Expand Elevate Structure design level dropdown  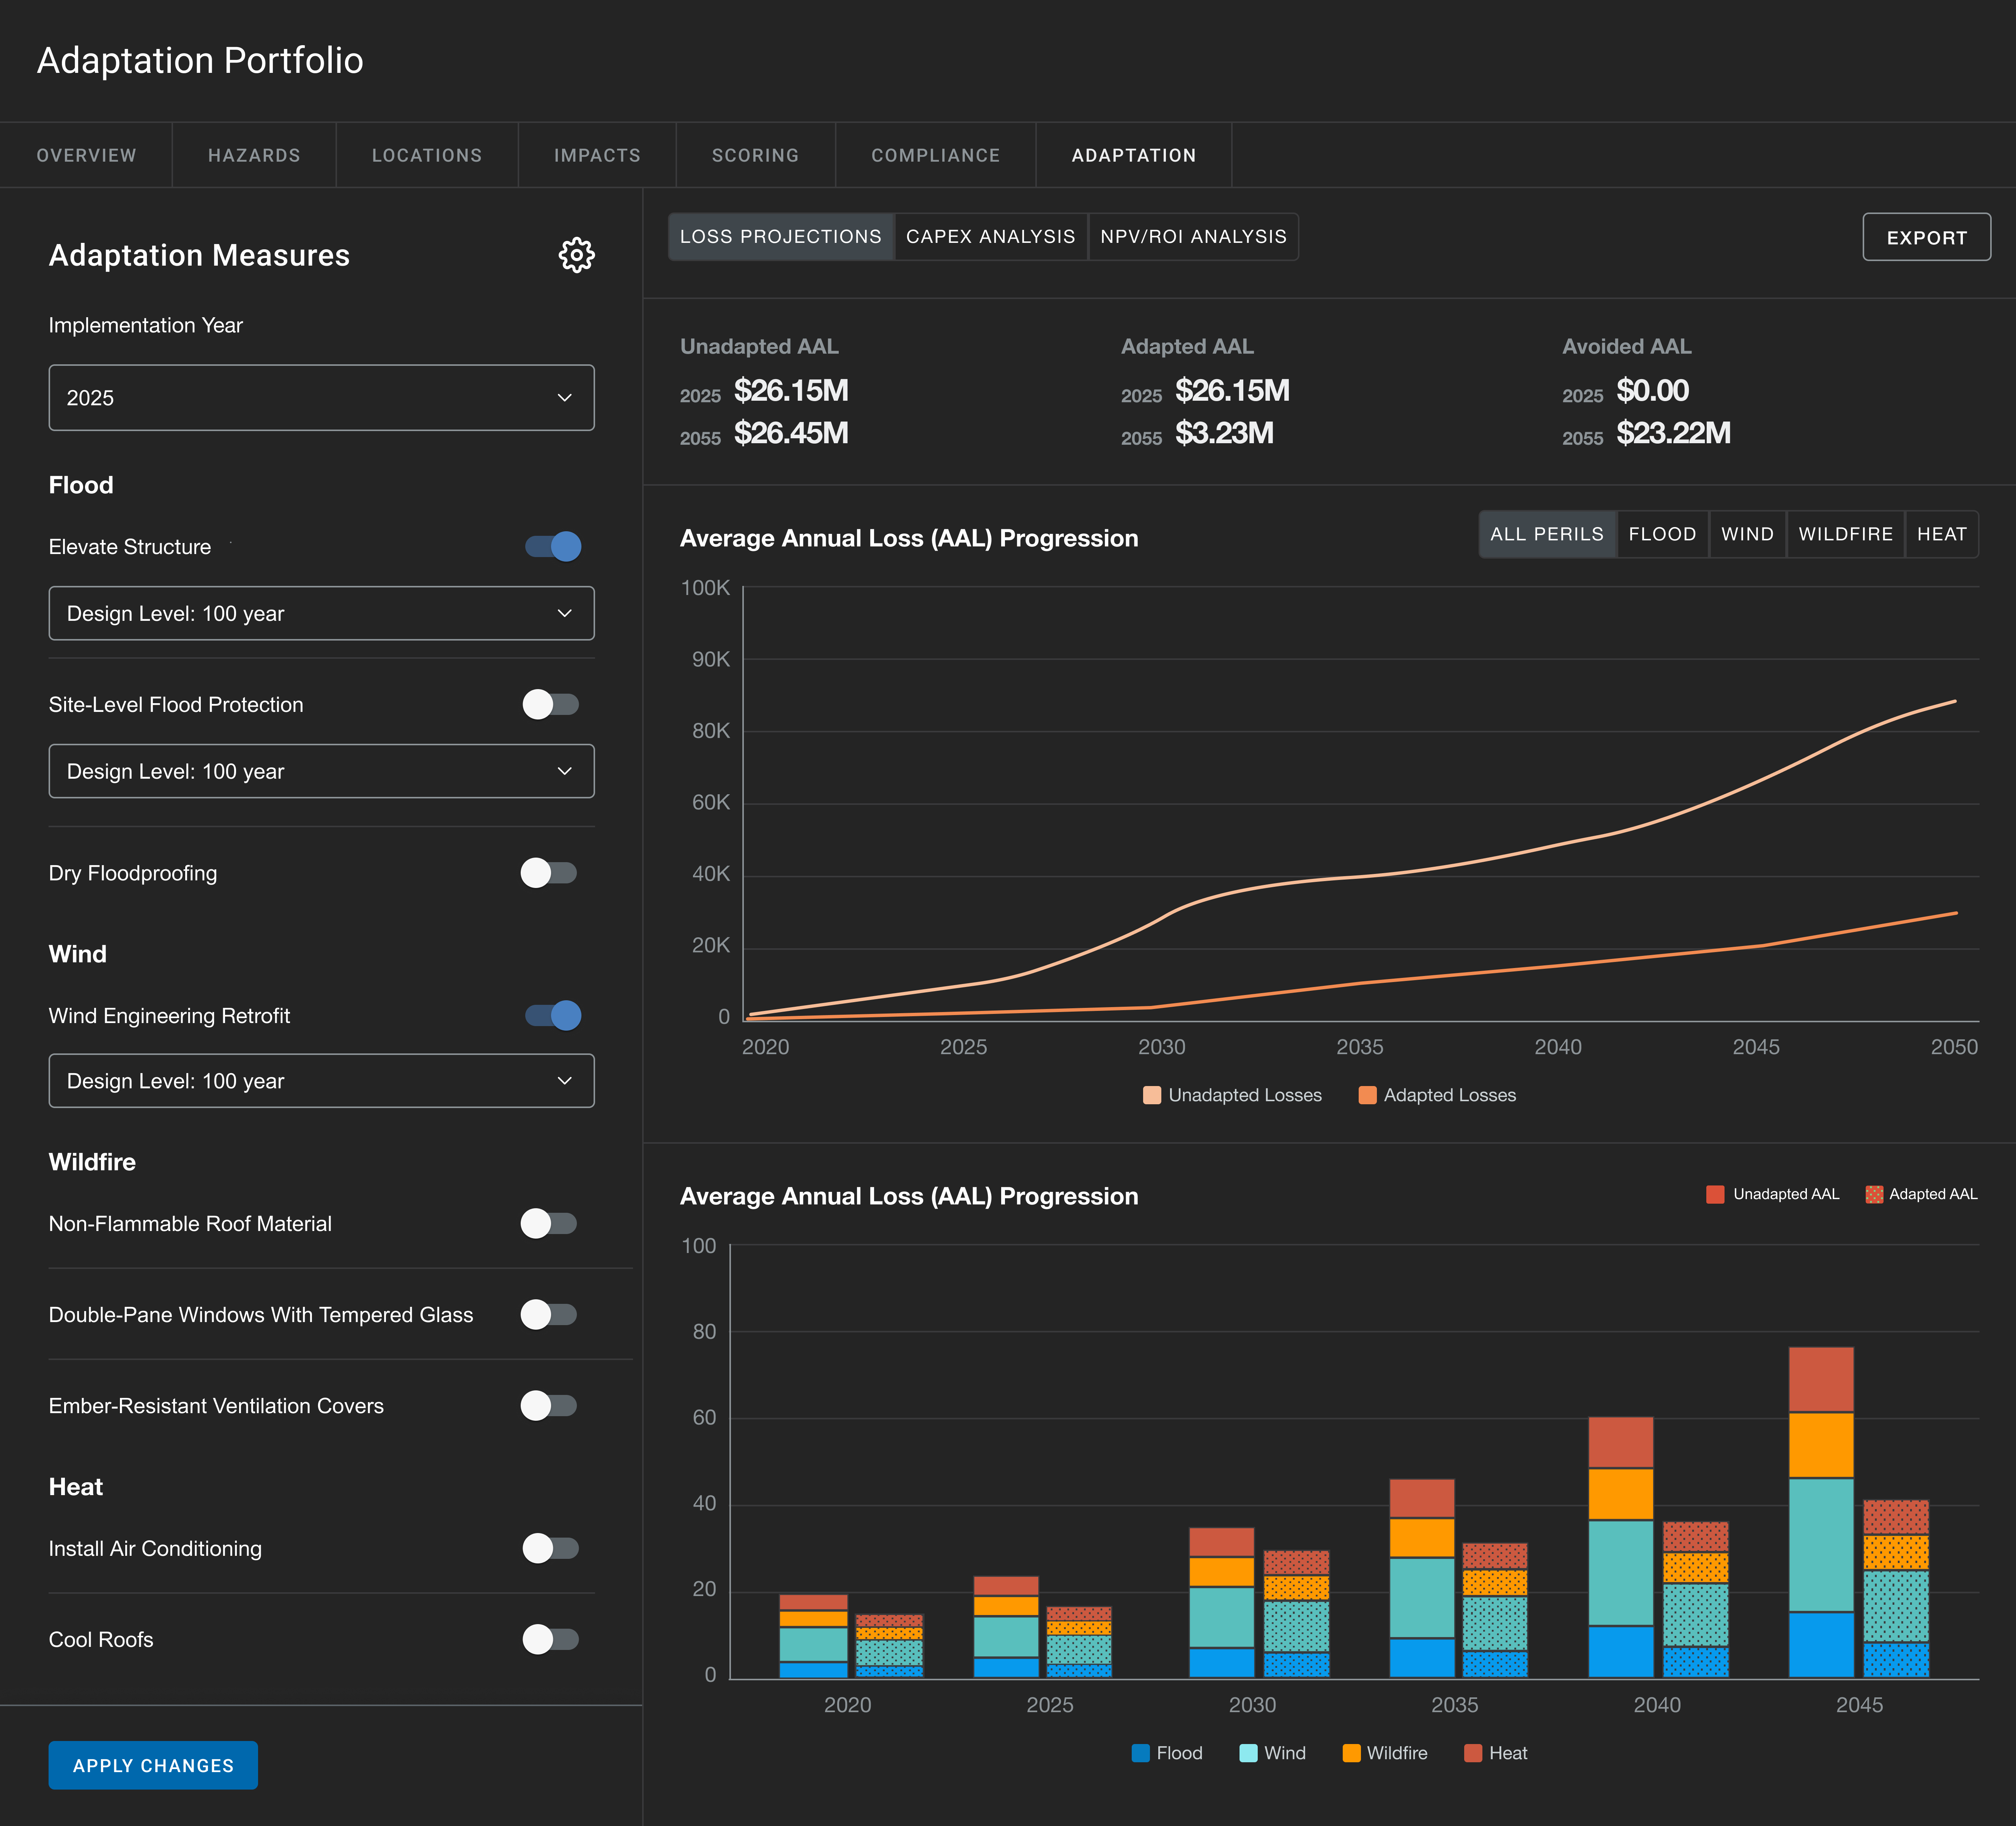coord(321,613)
